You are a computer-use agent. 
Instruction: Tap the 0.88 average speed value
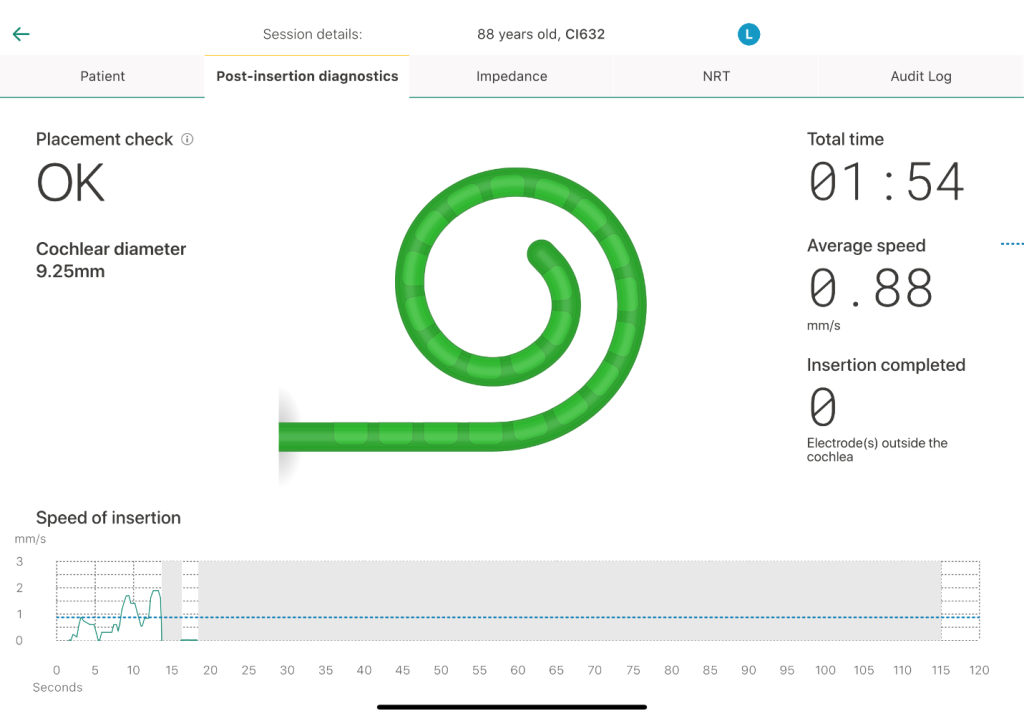(870, 288)
